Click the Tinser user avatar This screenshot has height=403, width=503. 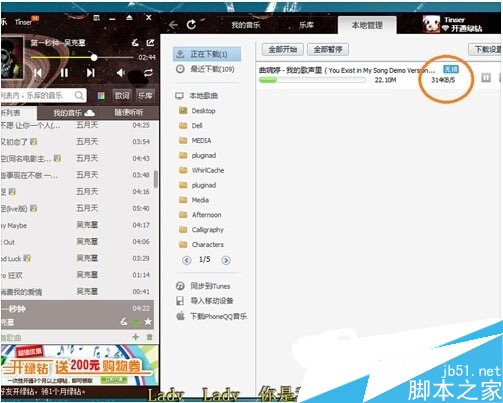[x=431, y=24]
